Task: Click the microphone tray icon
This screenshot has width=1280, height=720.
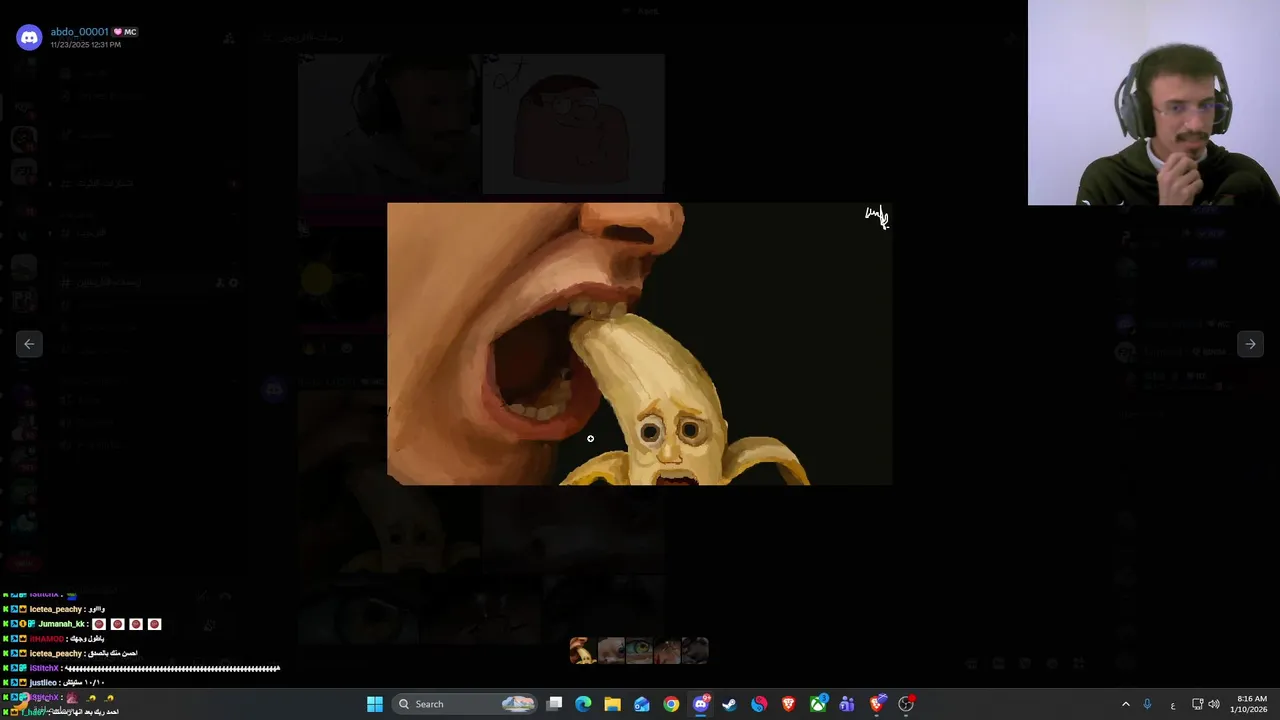Action: [x=1147, y=704]
